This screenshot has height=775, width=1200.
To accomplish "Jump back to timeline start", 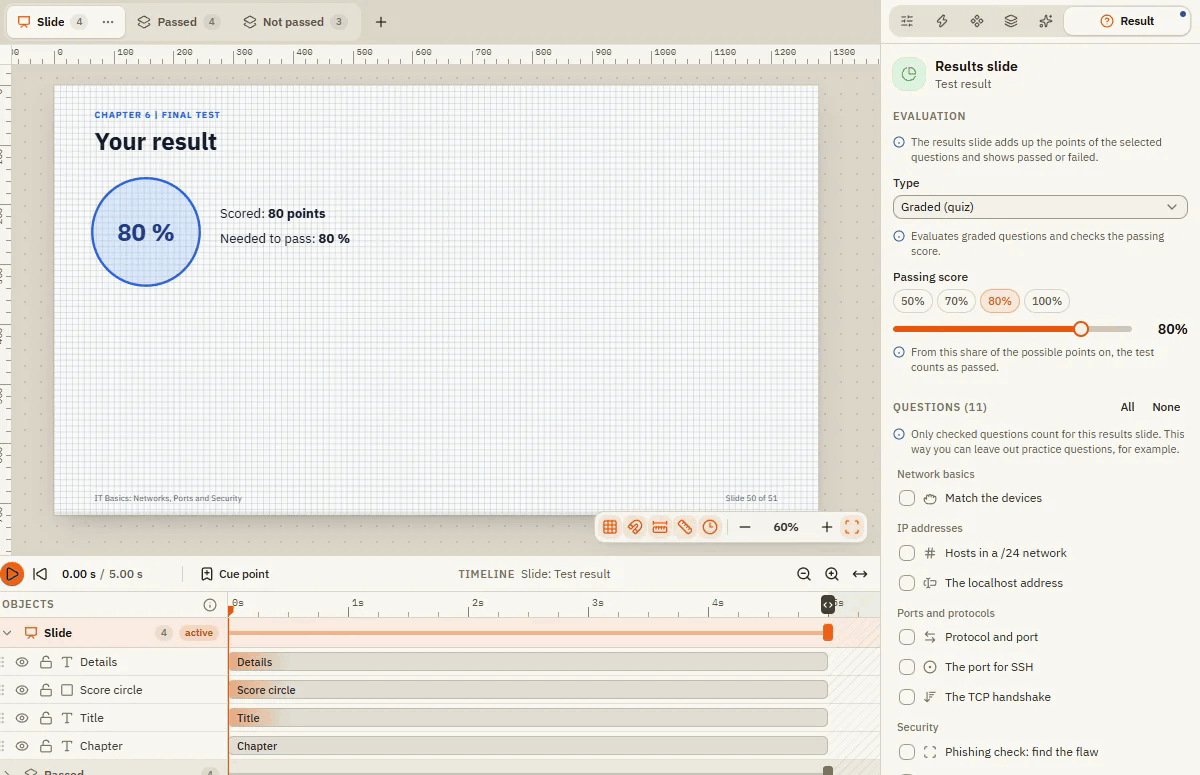I will [x=40, y=574].
